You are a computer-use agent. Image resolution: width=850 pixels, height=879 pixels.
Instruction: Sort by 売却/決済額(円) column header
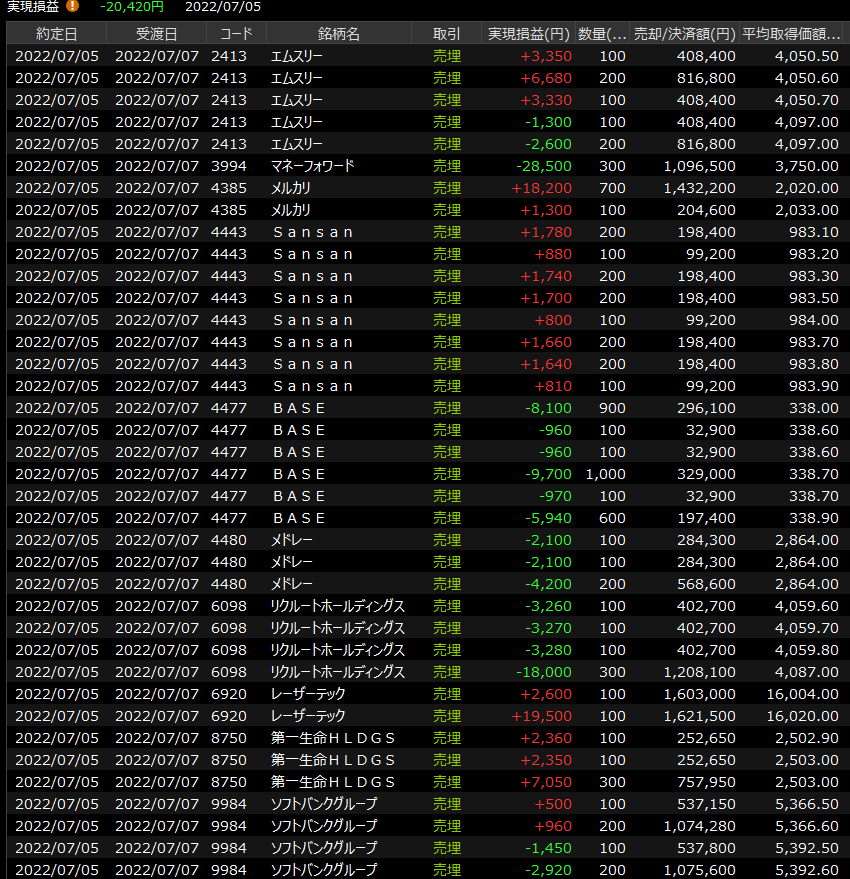(x=685, y=34)
